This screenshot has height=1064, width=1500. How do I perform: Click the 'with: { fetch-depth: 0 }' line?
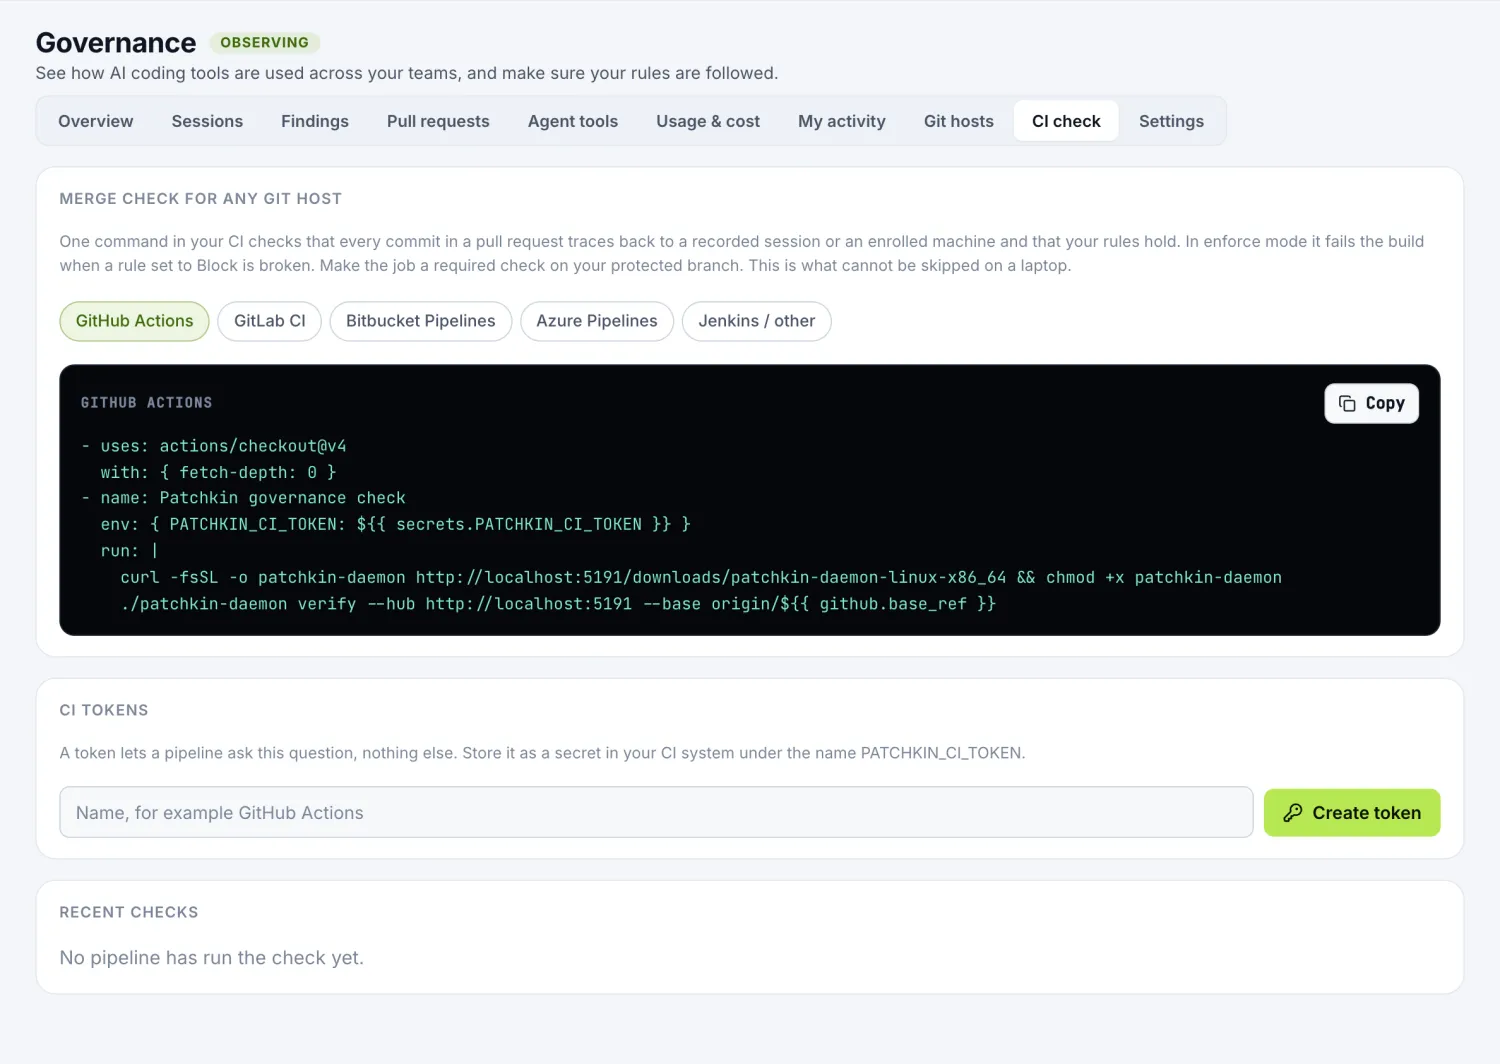218,472
